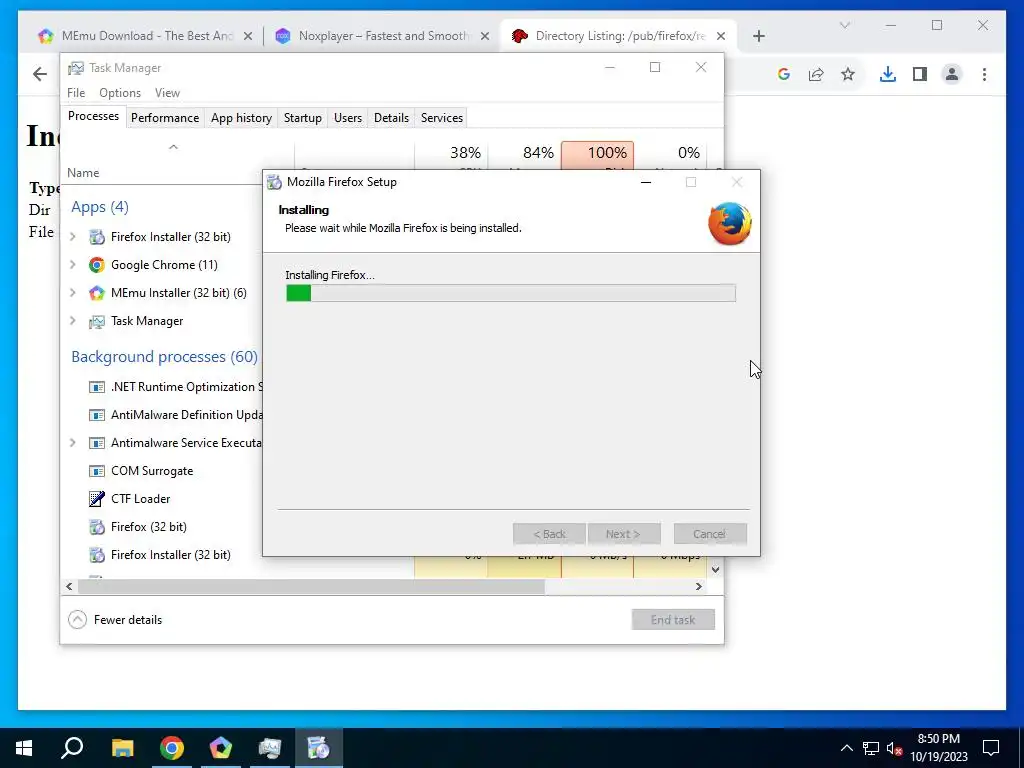
Task: Click the Chrome downloads icon
Action: [x=888, y=74]
